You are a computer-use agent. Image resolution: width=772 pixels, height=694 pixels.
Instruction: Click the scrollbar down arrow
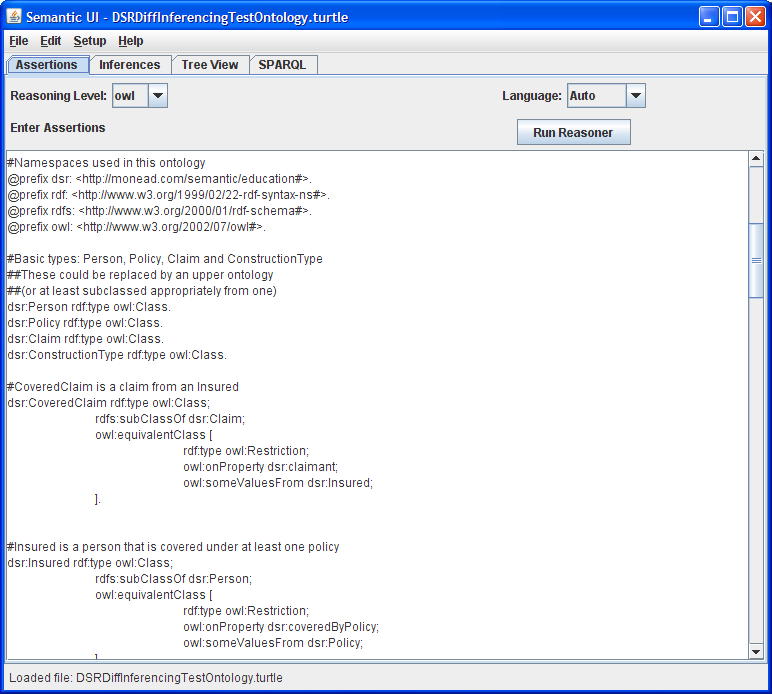pos(756,652)
